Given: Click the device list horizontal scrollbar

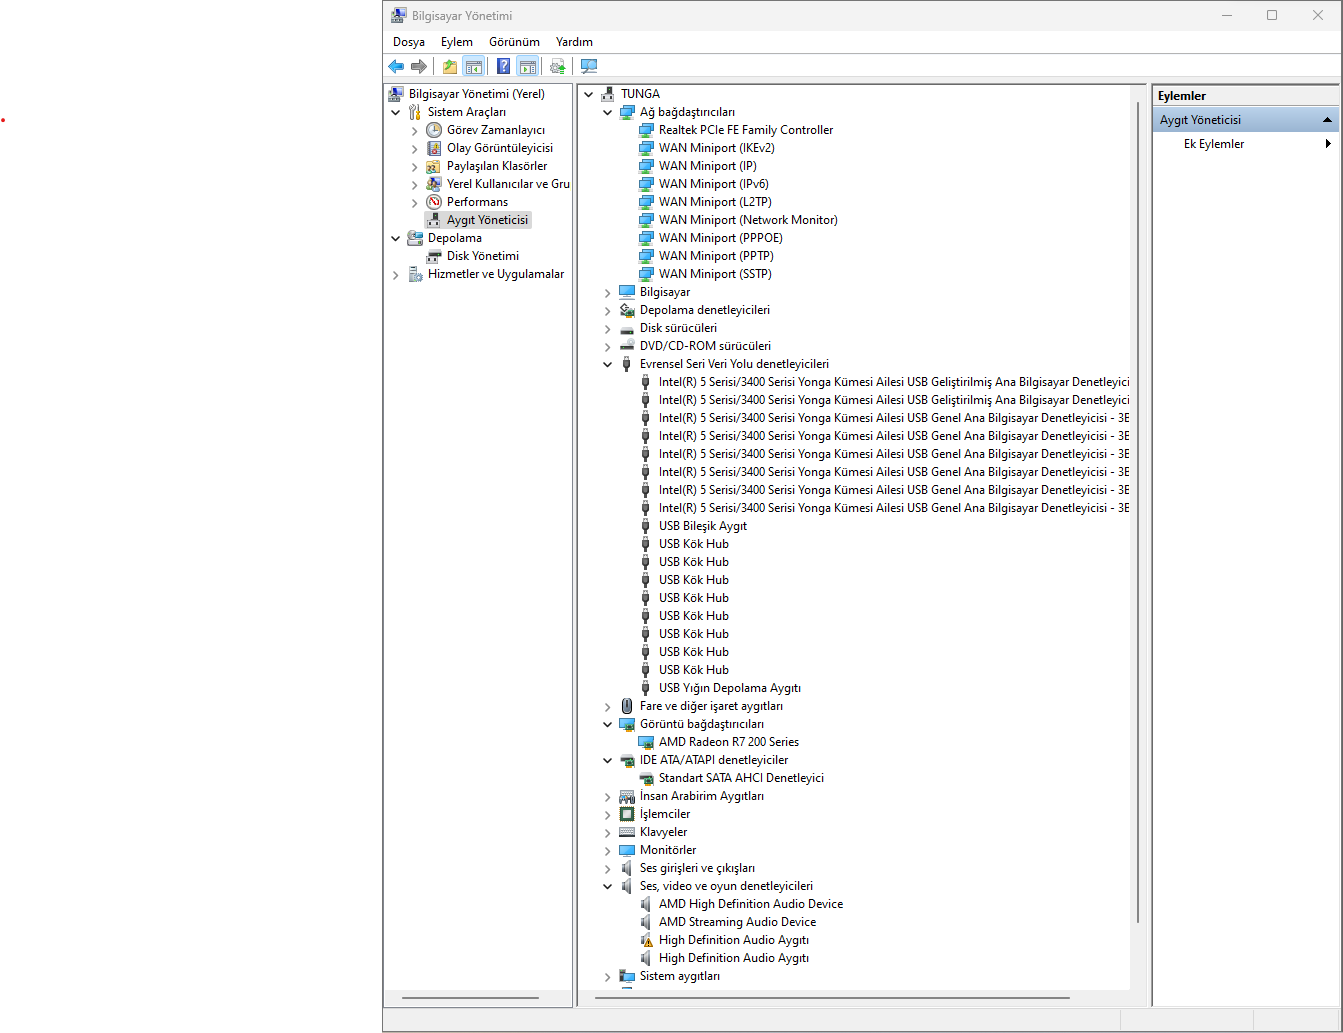Looking at the screenshot, I should [x=832, y=998].
